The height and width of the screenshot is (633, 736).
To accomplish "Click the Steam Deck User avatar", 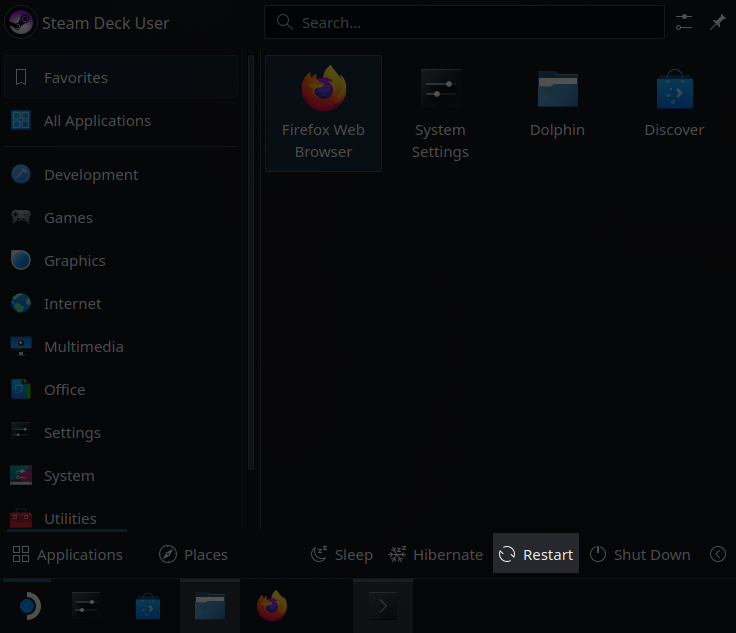I will coord(21,22).
